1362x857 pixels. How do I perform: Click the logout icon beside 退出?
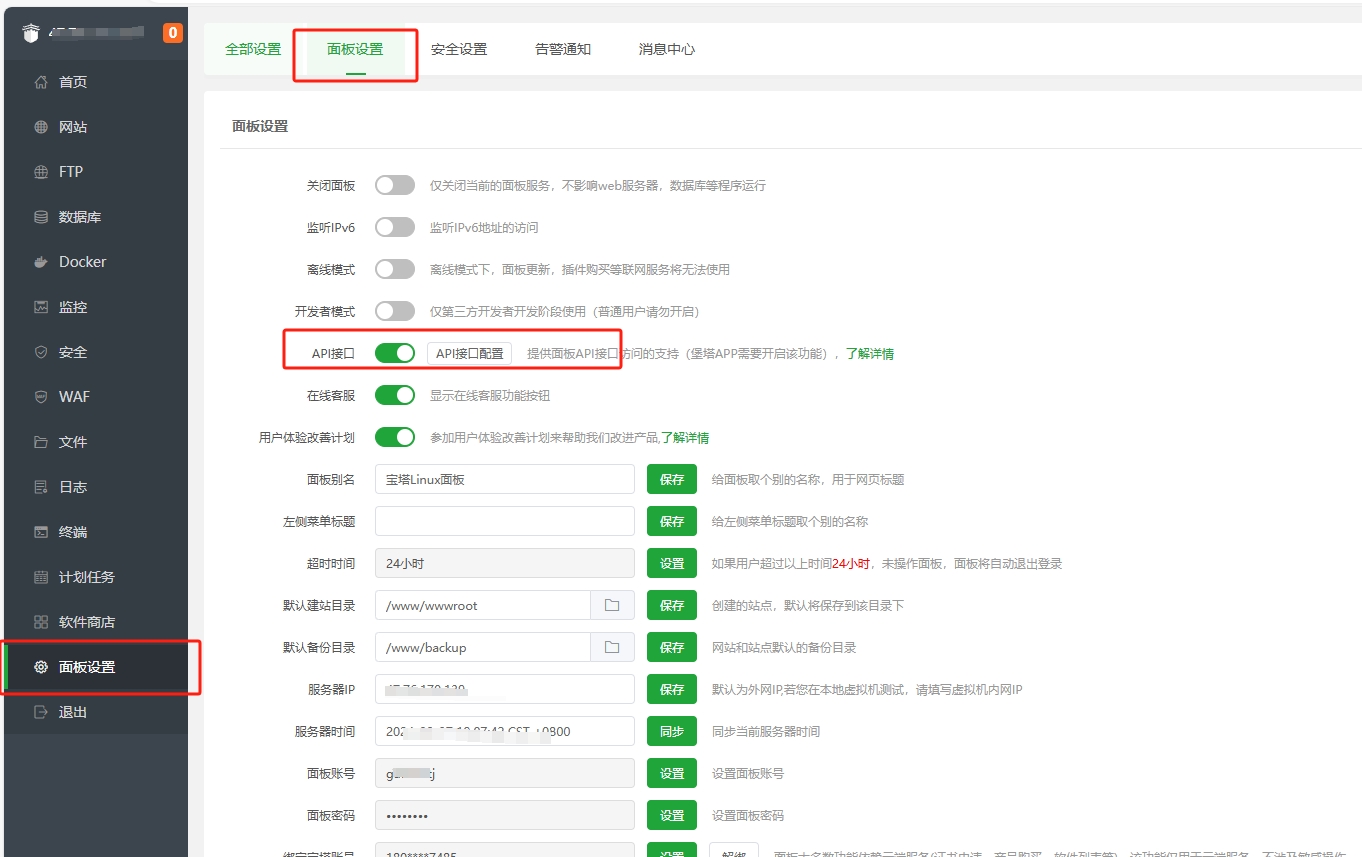point(41,712)
